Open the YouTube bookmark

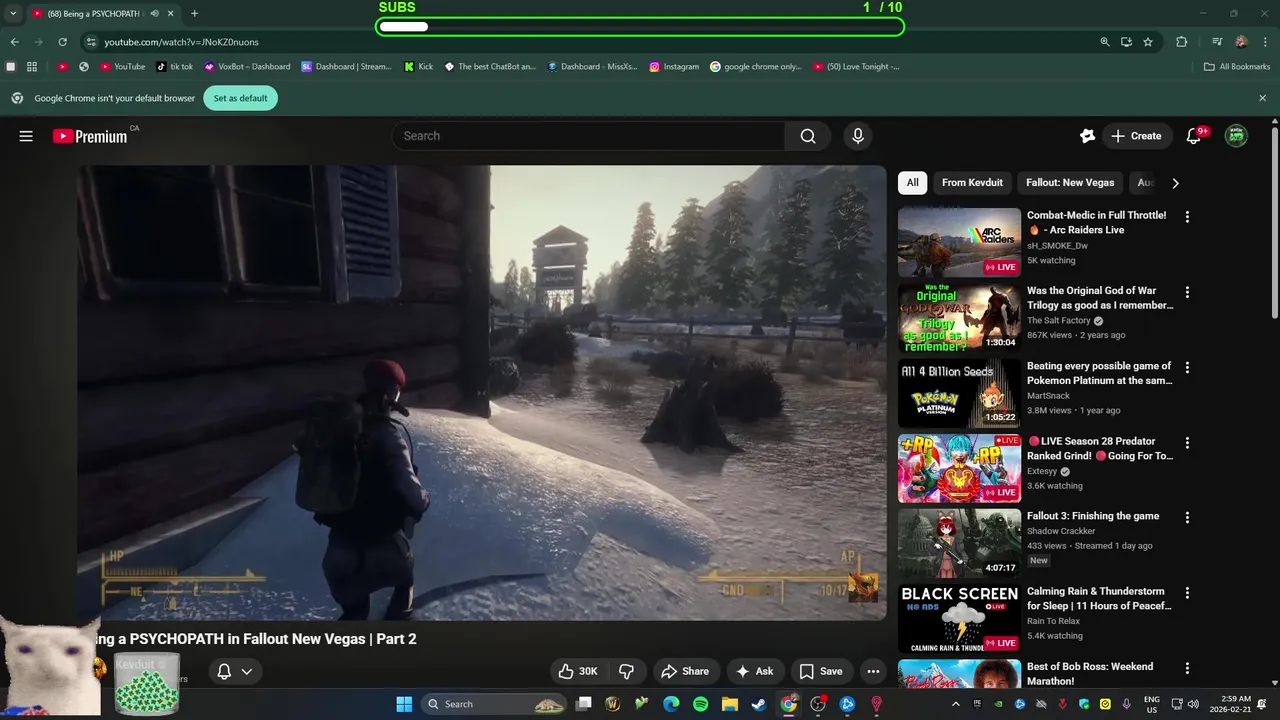[122, 67]
